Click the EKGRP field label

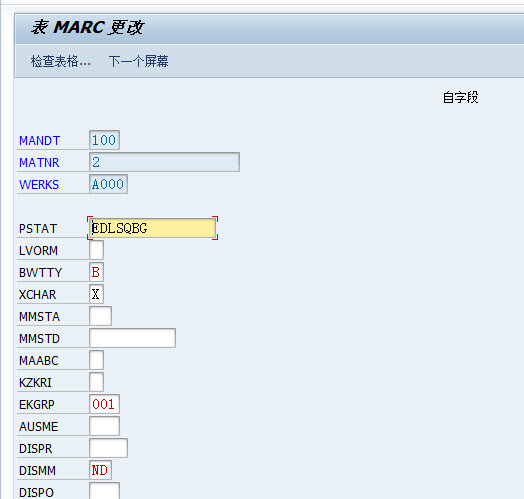pyautogui.click(x=37, y=405)
